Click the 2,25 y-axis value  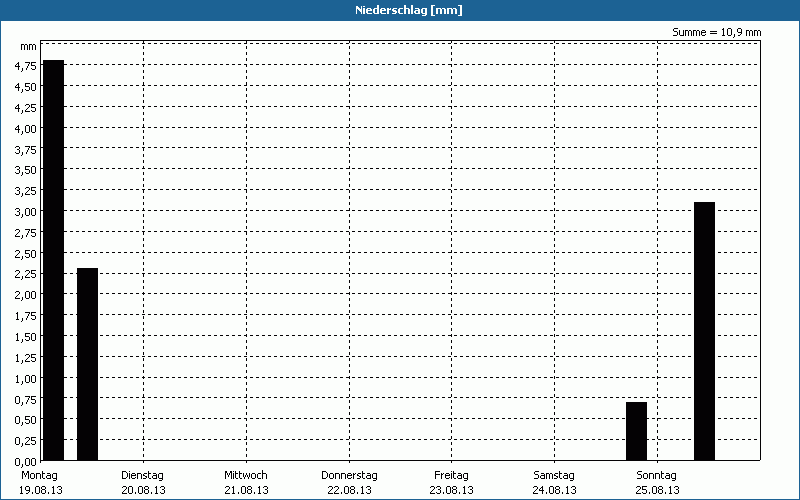click(26, 274)
